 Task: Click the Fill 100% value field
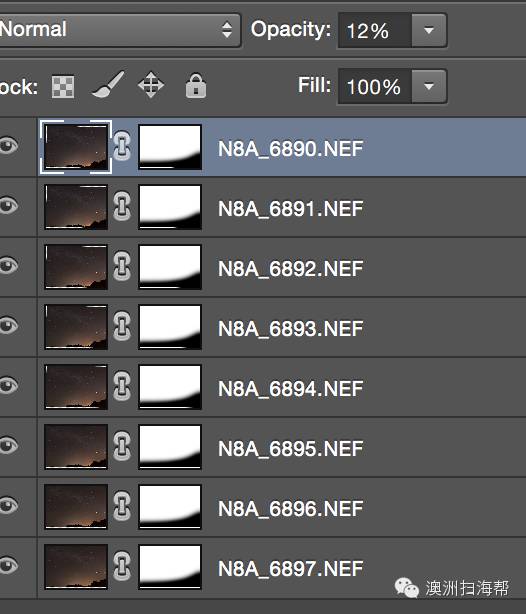[x=375, y=86]
